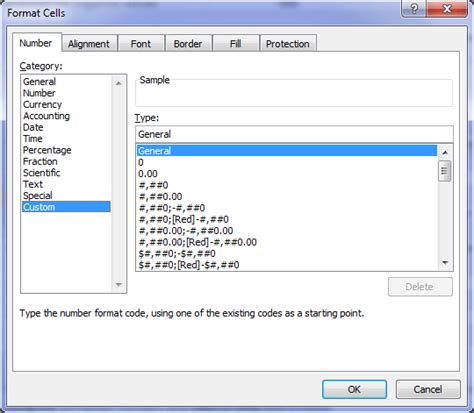
Task: Open the Protection tab
Action: click(x=288, y=44)
